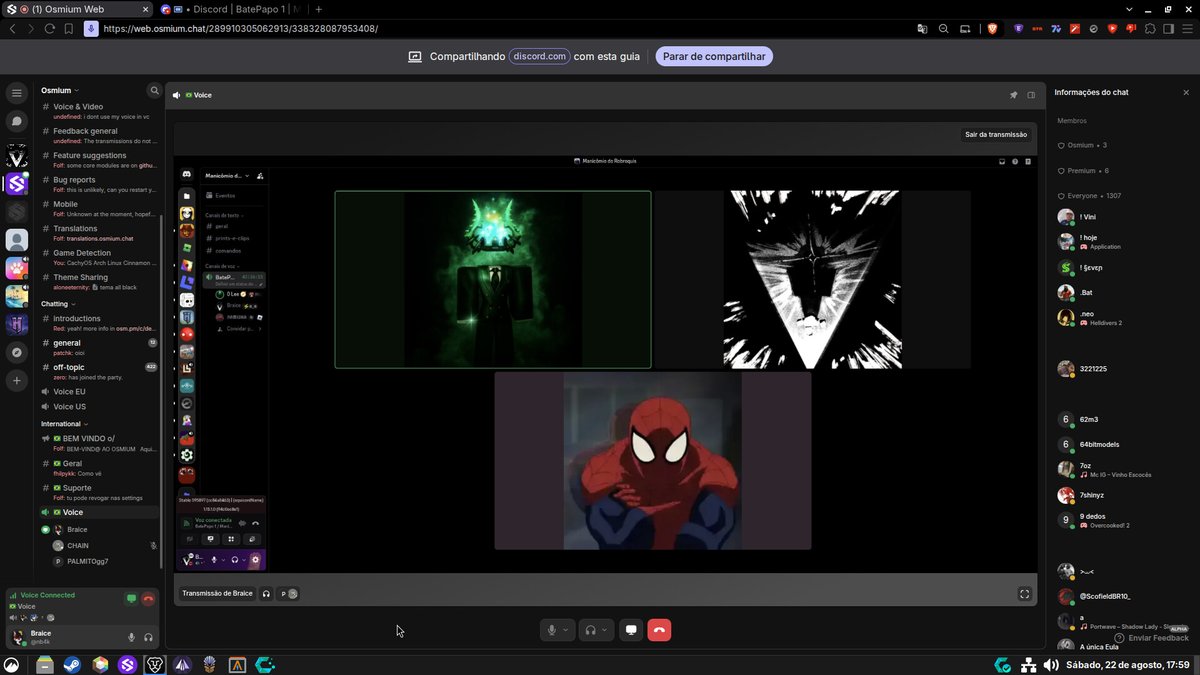Open the Voice & Video channel
Image resolution: width=1200 pixels, height=675 pixels.
99,110
